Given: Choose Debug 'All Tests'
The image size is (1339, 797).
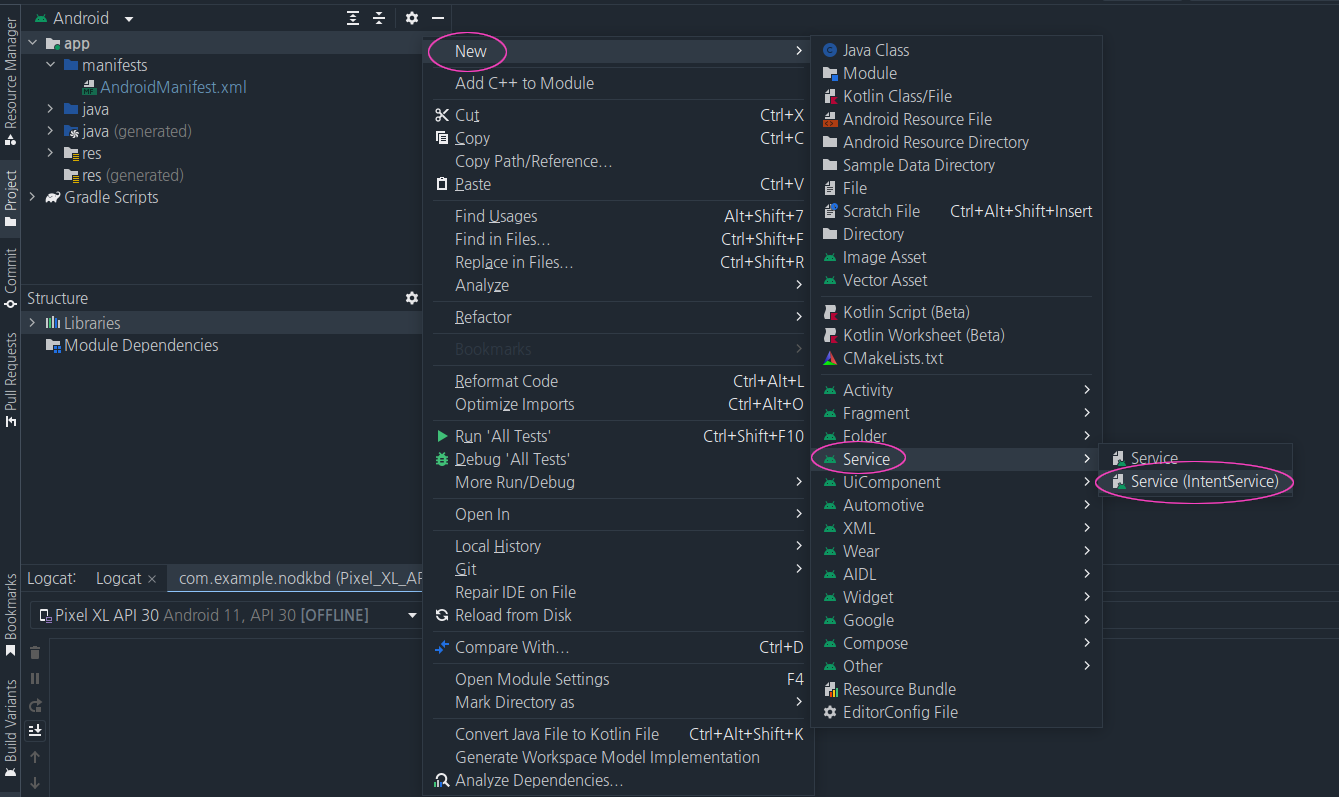Looking at the screenshot, I should (618, 459).
